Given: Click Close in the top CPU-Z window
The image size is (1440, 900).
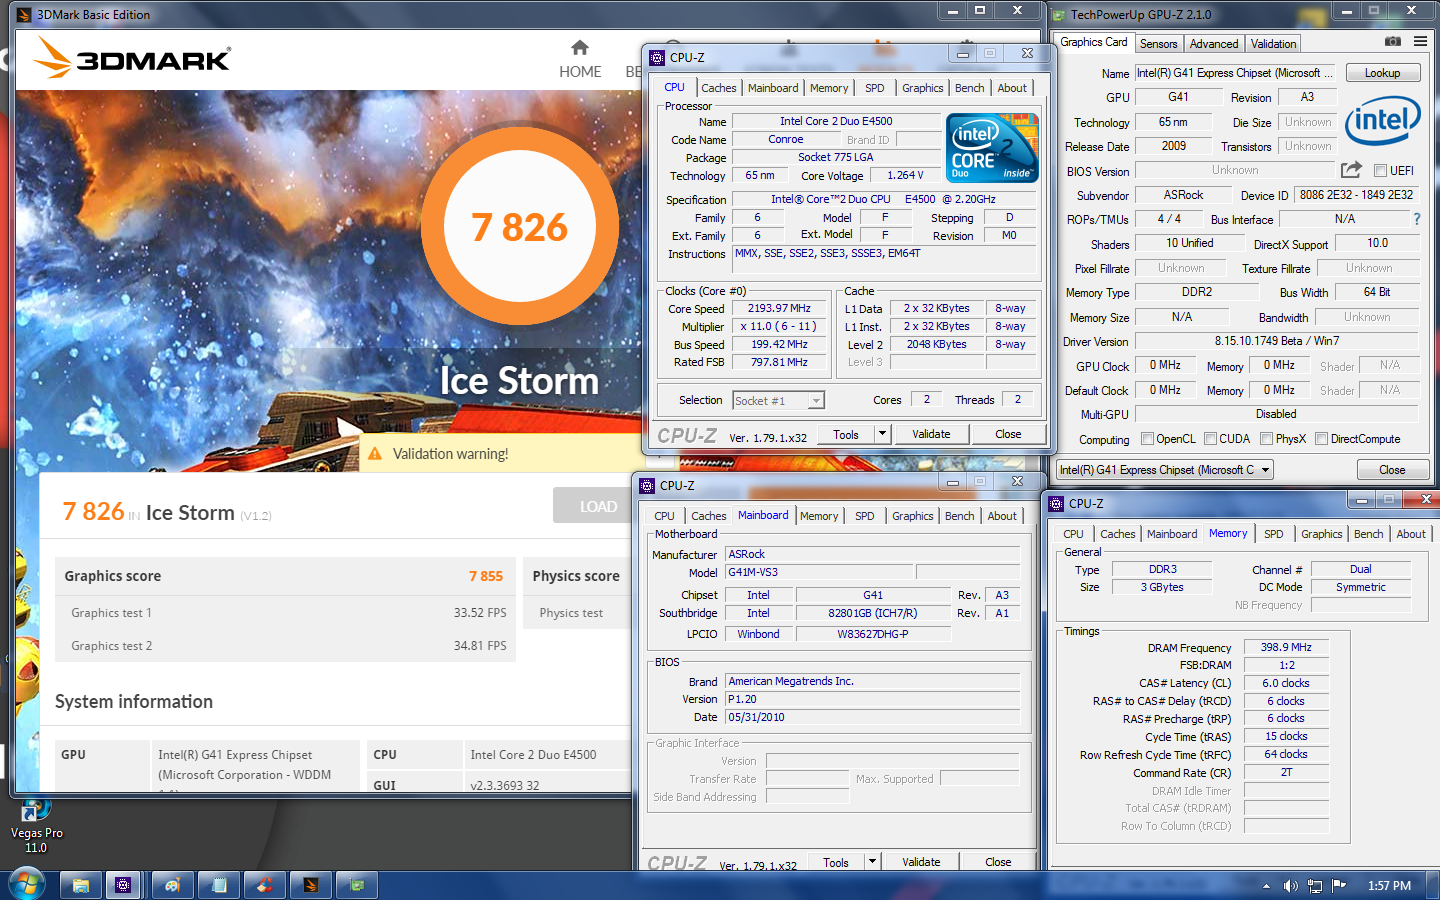Looking at the screenshot, I should coord(1008,434).
